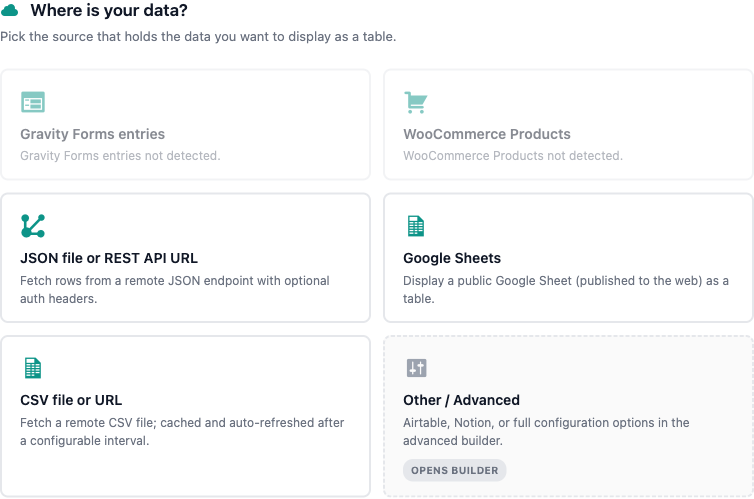Click 'Airtable, Notion, or full configuration' description
Image resolution: width=754 pixels, height=499 pixels.
coord(546,432)
